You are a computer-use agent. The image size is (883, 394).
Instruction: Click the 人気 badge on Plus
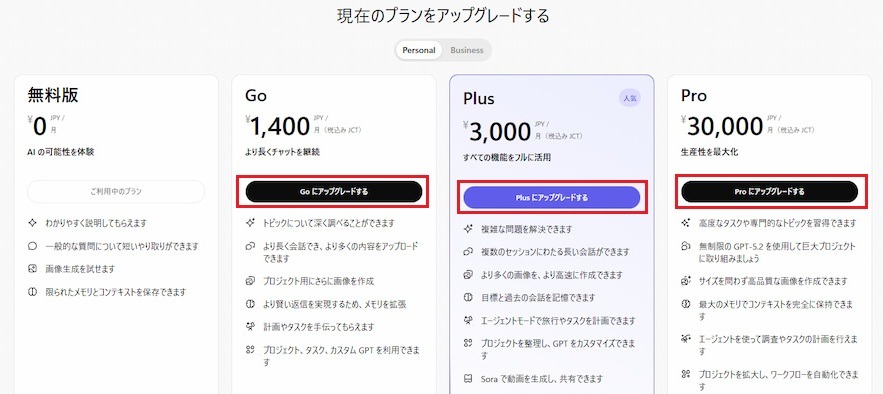pos(630,98)
